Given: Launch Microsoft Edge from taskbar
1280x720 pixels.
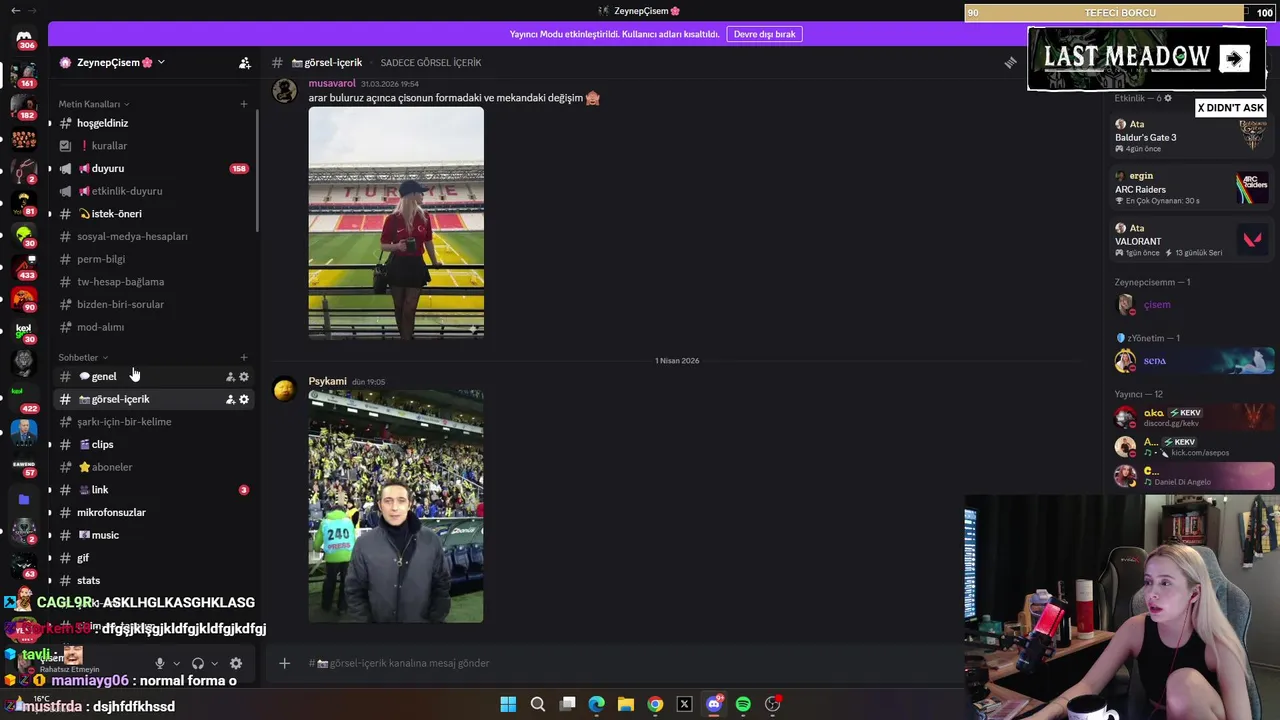Looking at the screenshot, I should [597, 704].
